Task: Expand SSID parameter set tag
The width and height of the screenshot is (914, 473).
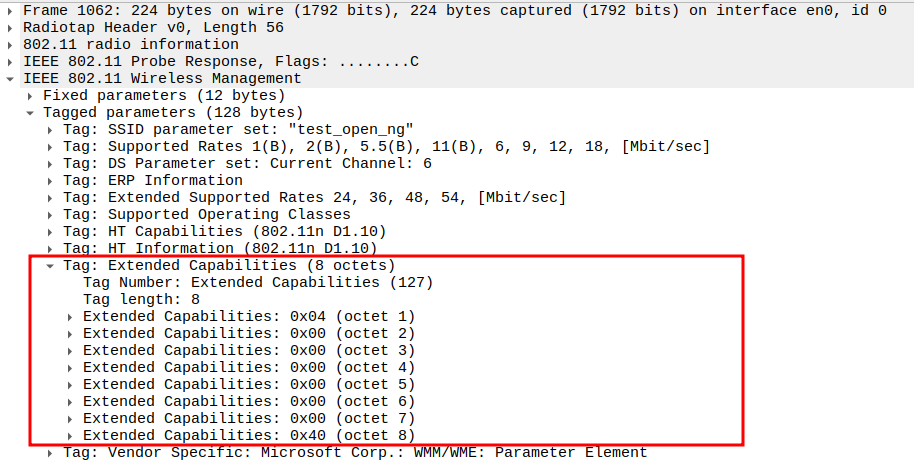Action: pyautogui.click(x=51, y=130)
